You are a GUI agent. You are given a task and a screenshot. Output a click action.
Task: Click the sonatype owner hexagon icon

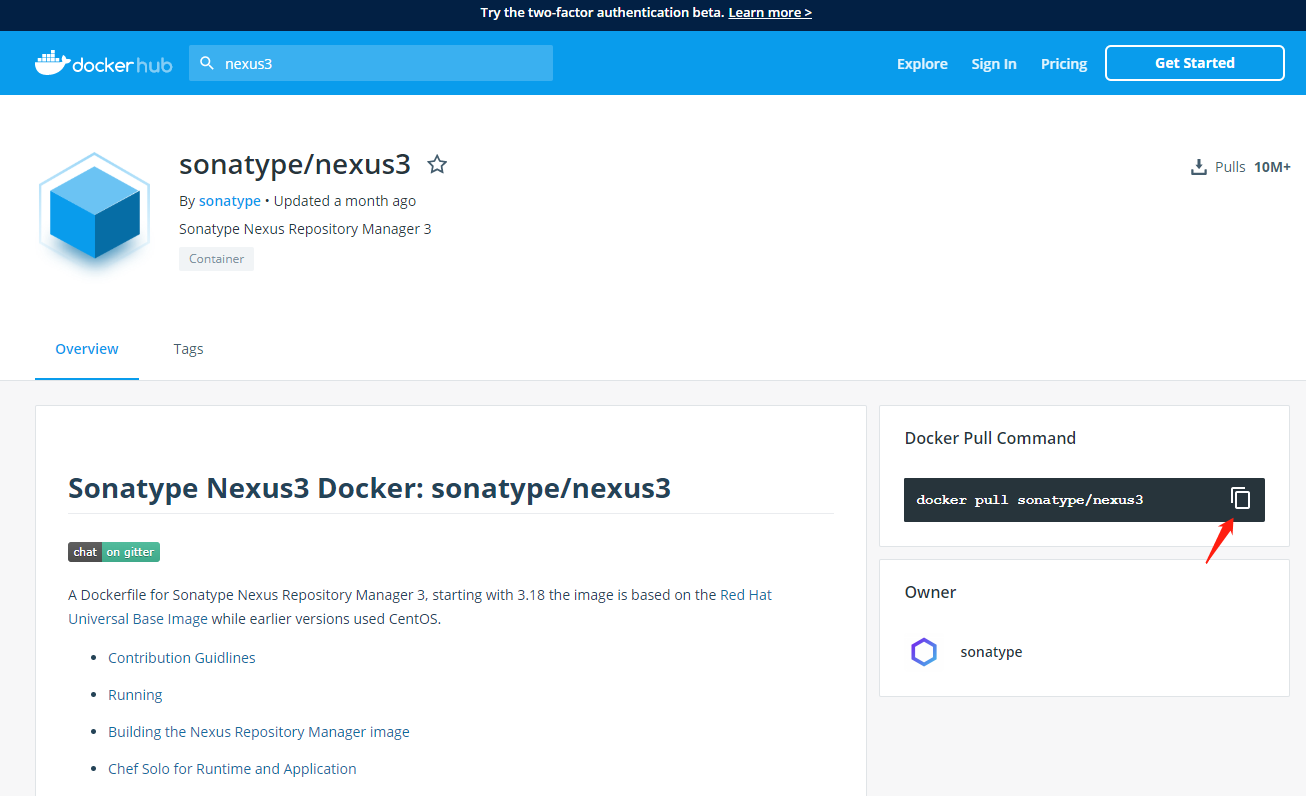click(923, 652)
